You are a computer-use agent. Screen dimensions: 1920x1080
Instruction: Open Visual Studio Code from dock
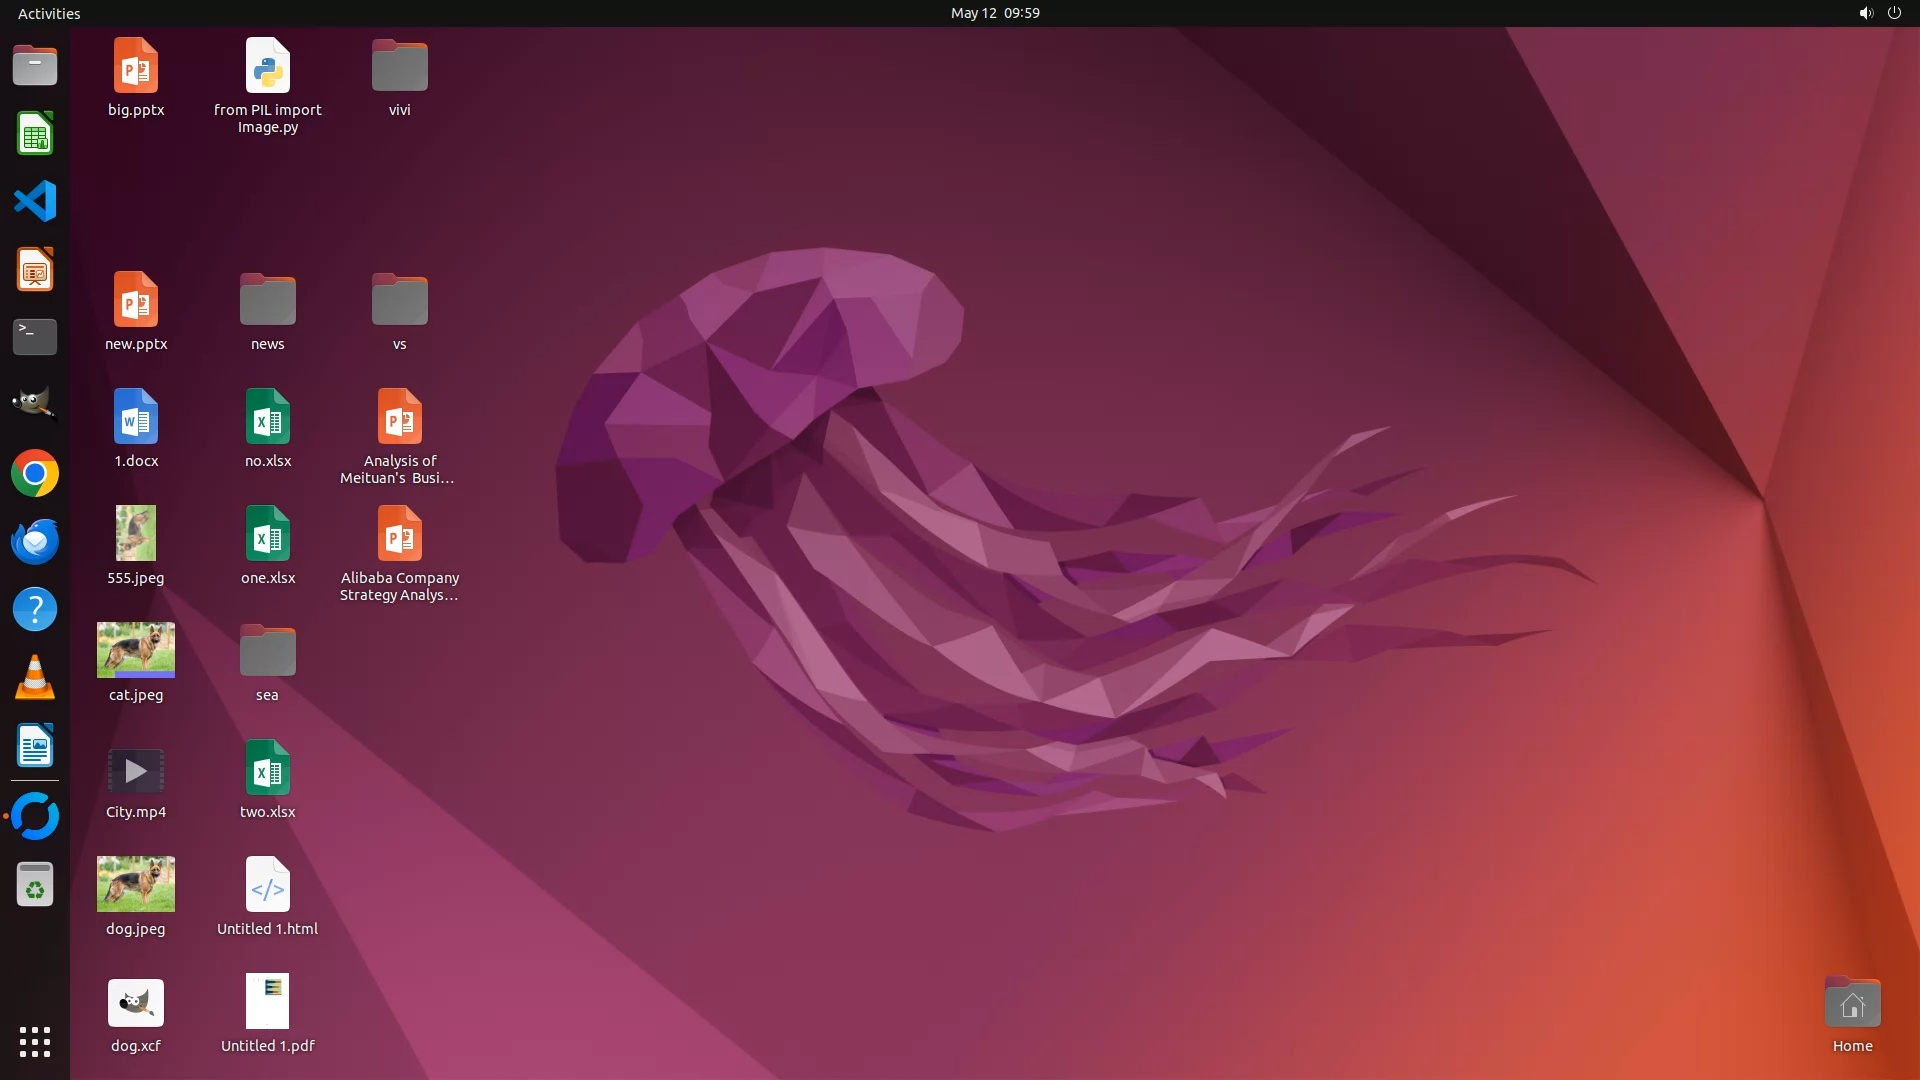click(35, 202)
